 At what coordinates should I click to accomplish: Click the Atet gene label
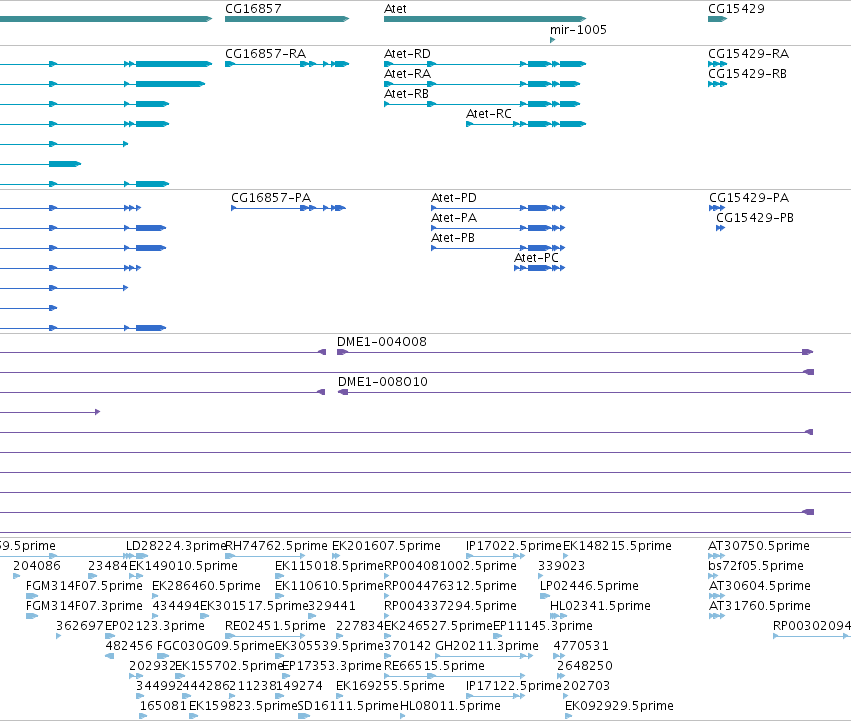coord(395,9)
